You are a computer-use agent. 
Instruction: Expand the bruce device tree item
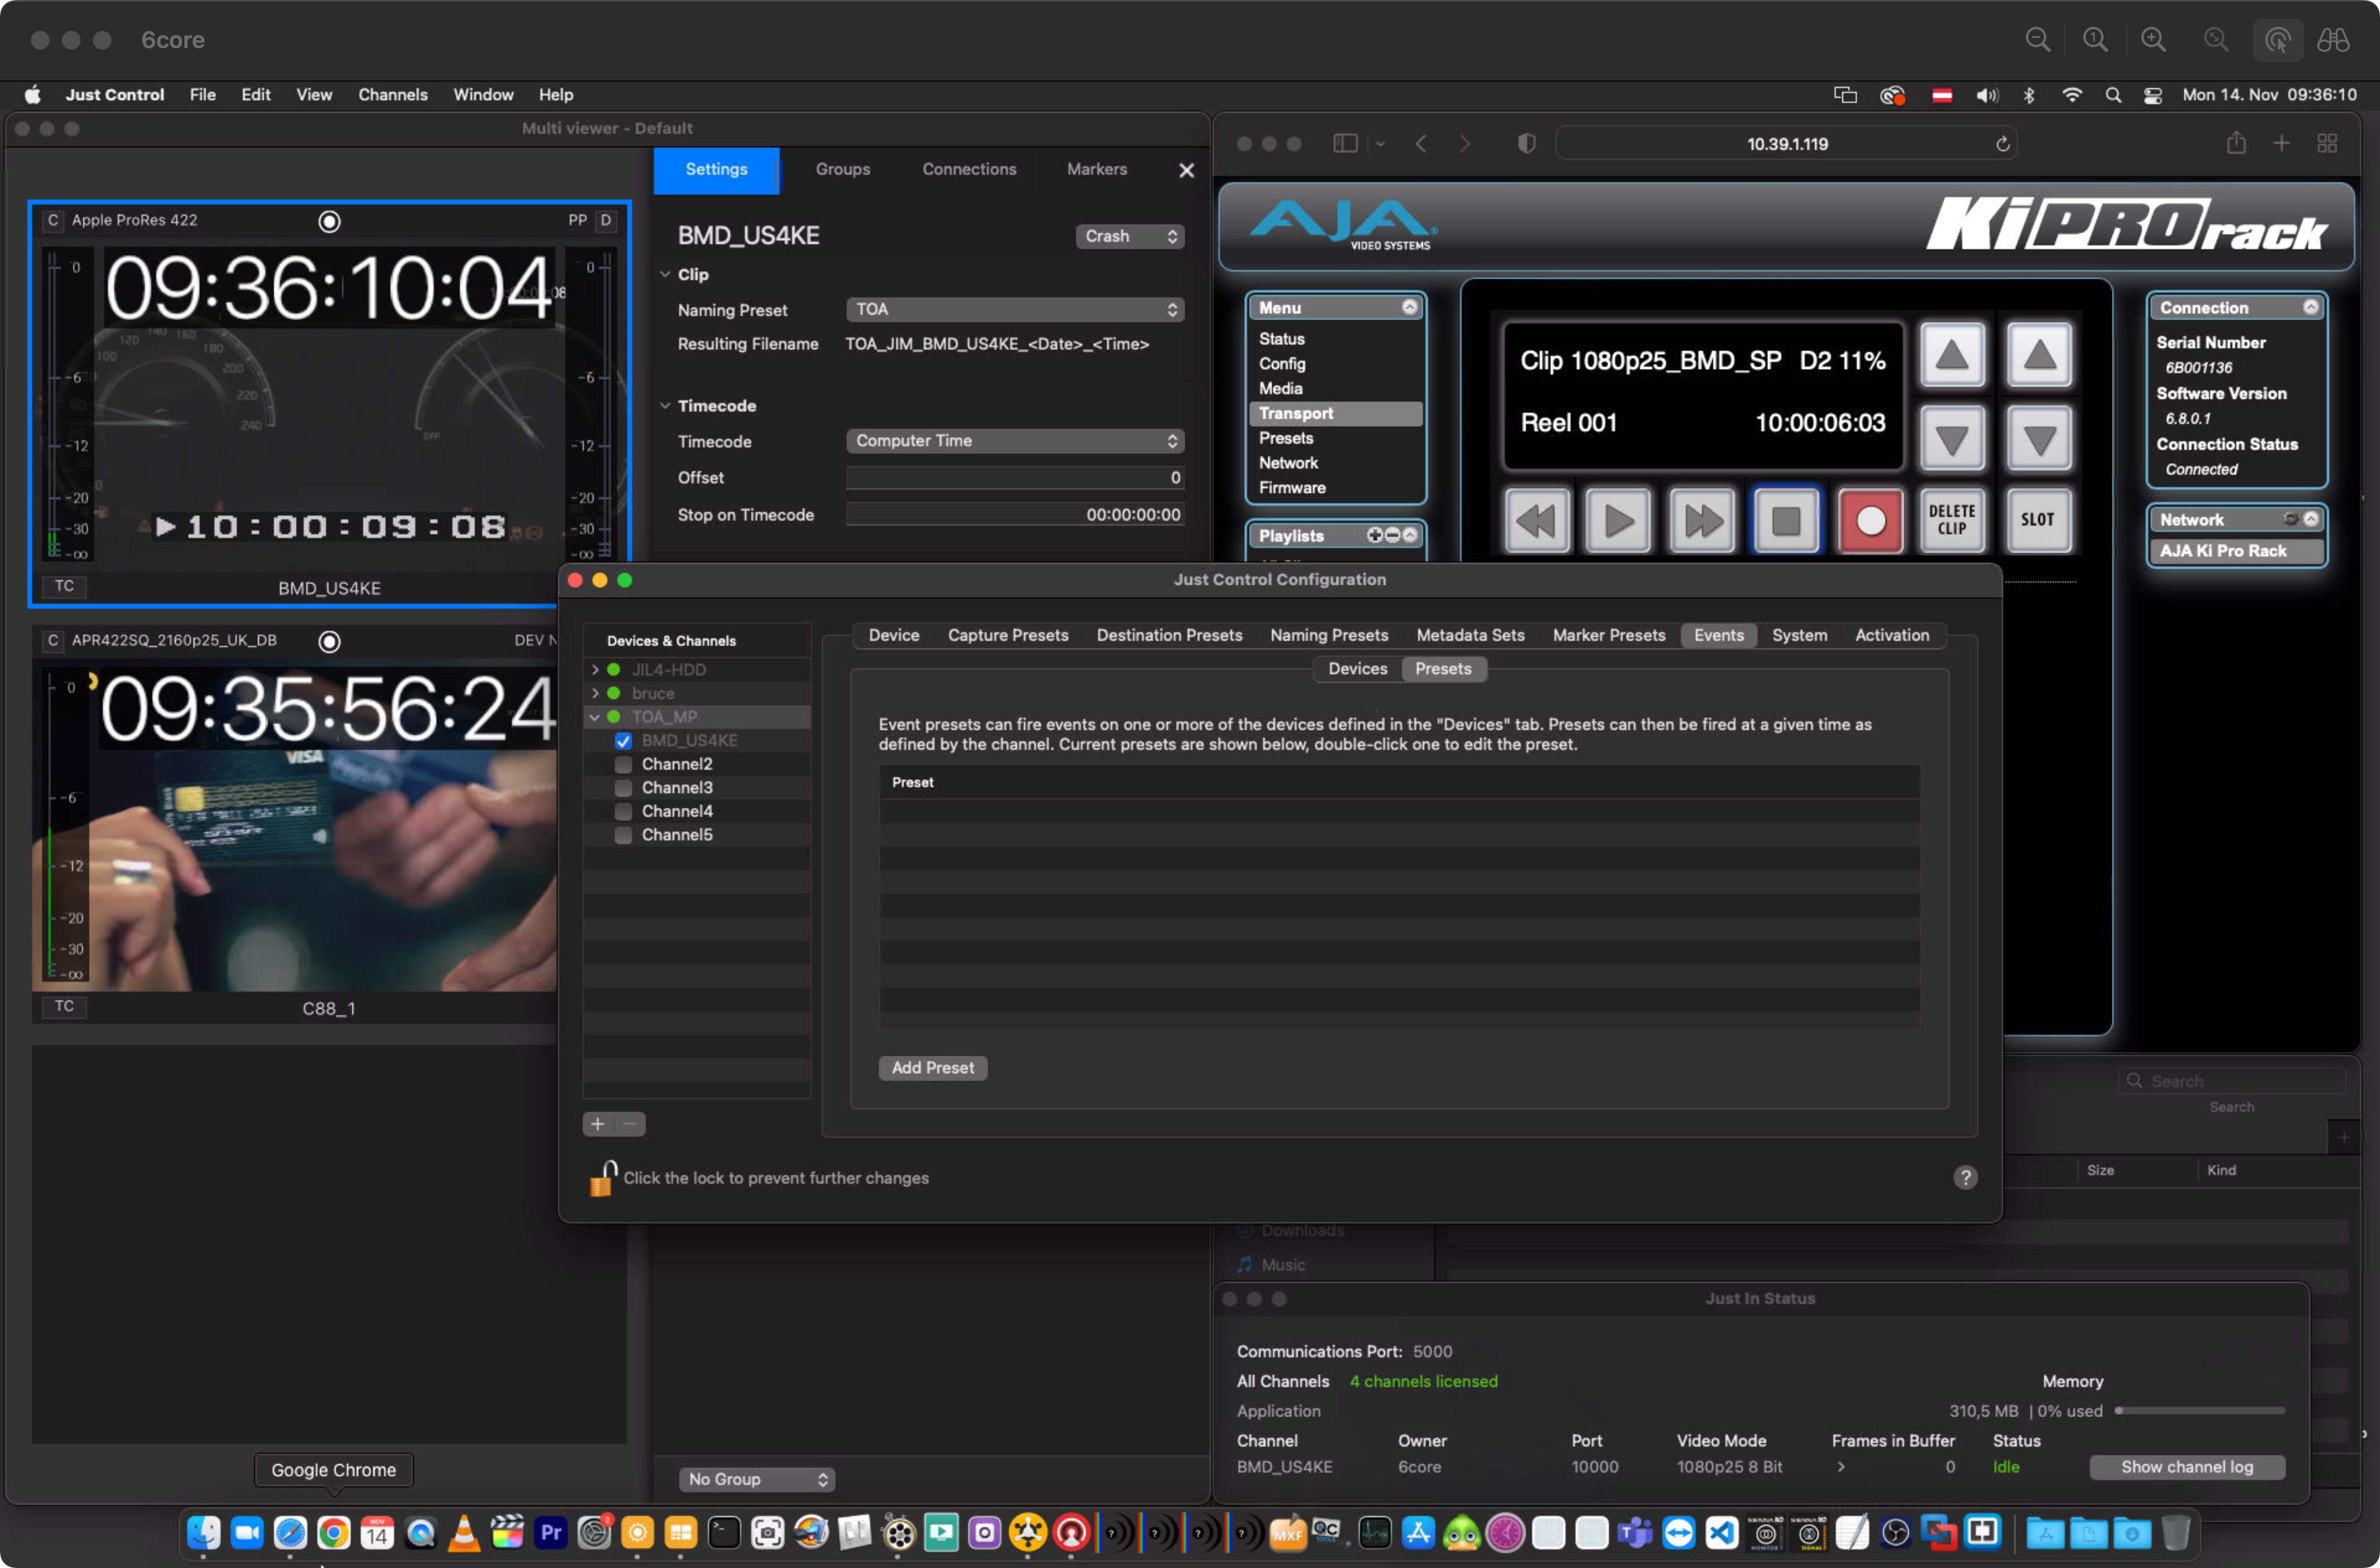[596, 693]
